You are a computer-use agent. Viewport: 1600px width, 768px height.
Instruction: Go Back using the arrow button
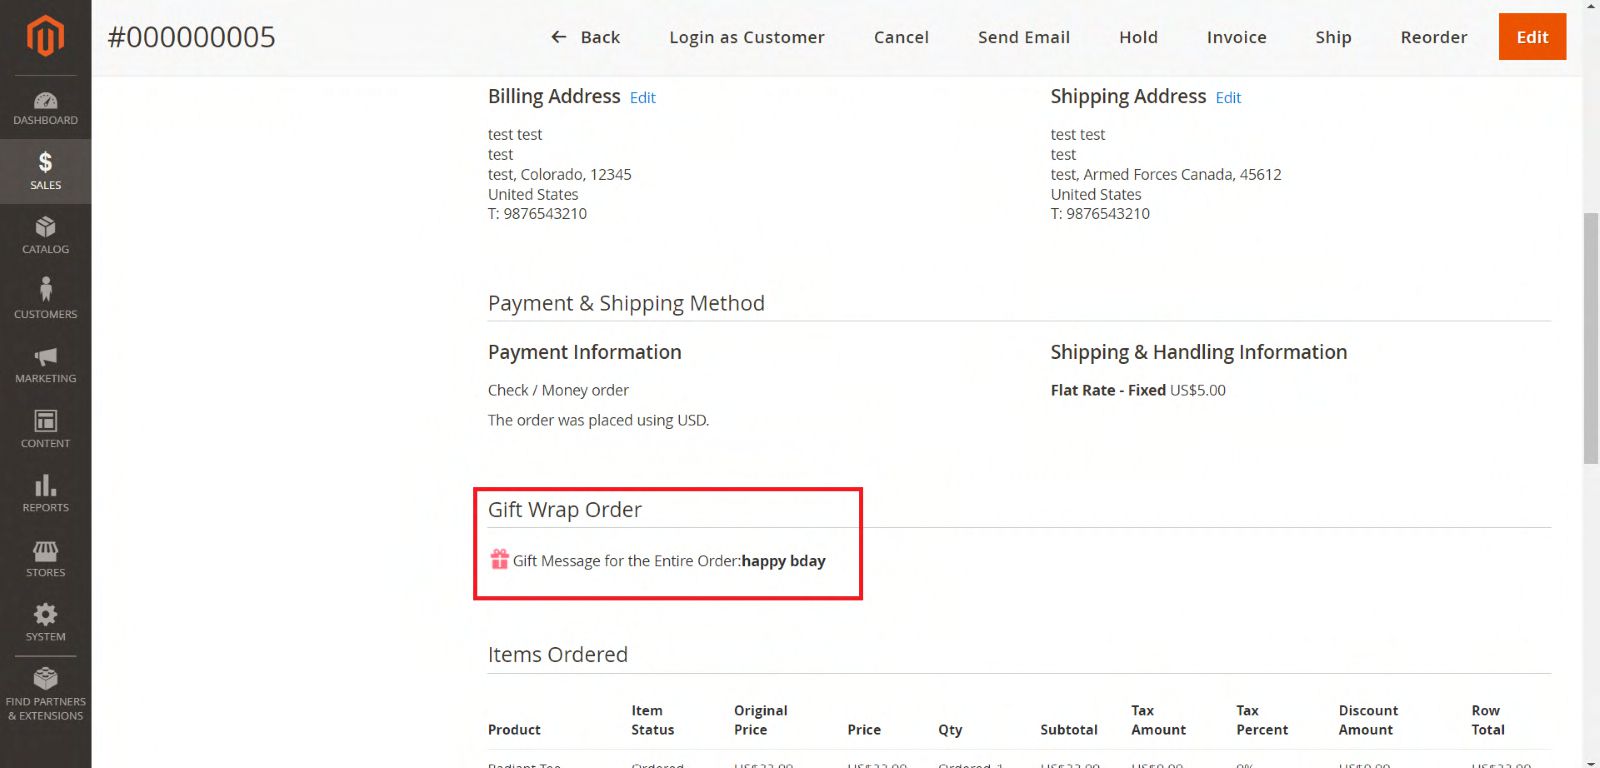tap(585, 37)
